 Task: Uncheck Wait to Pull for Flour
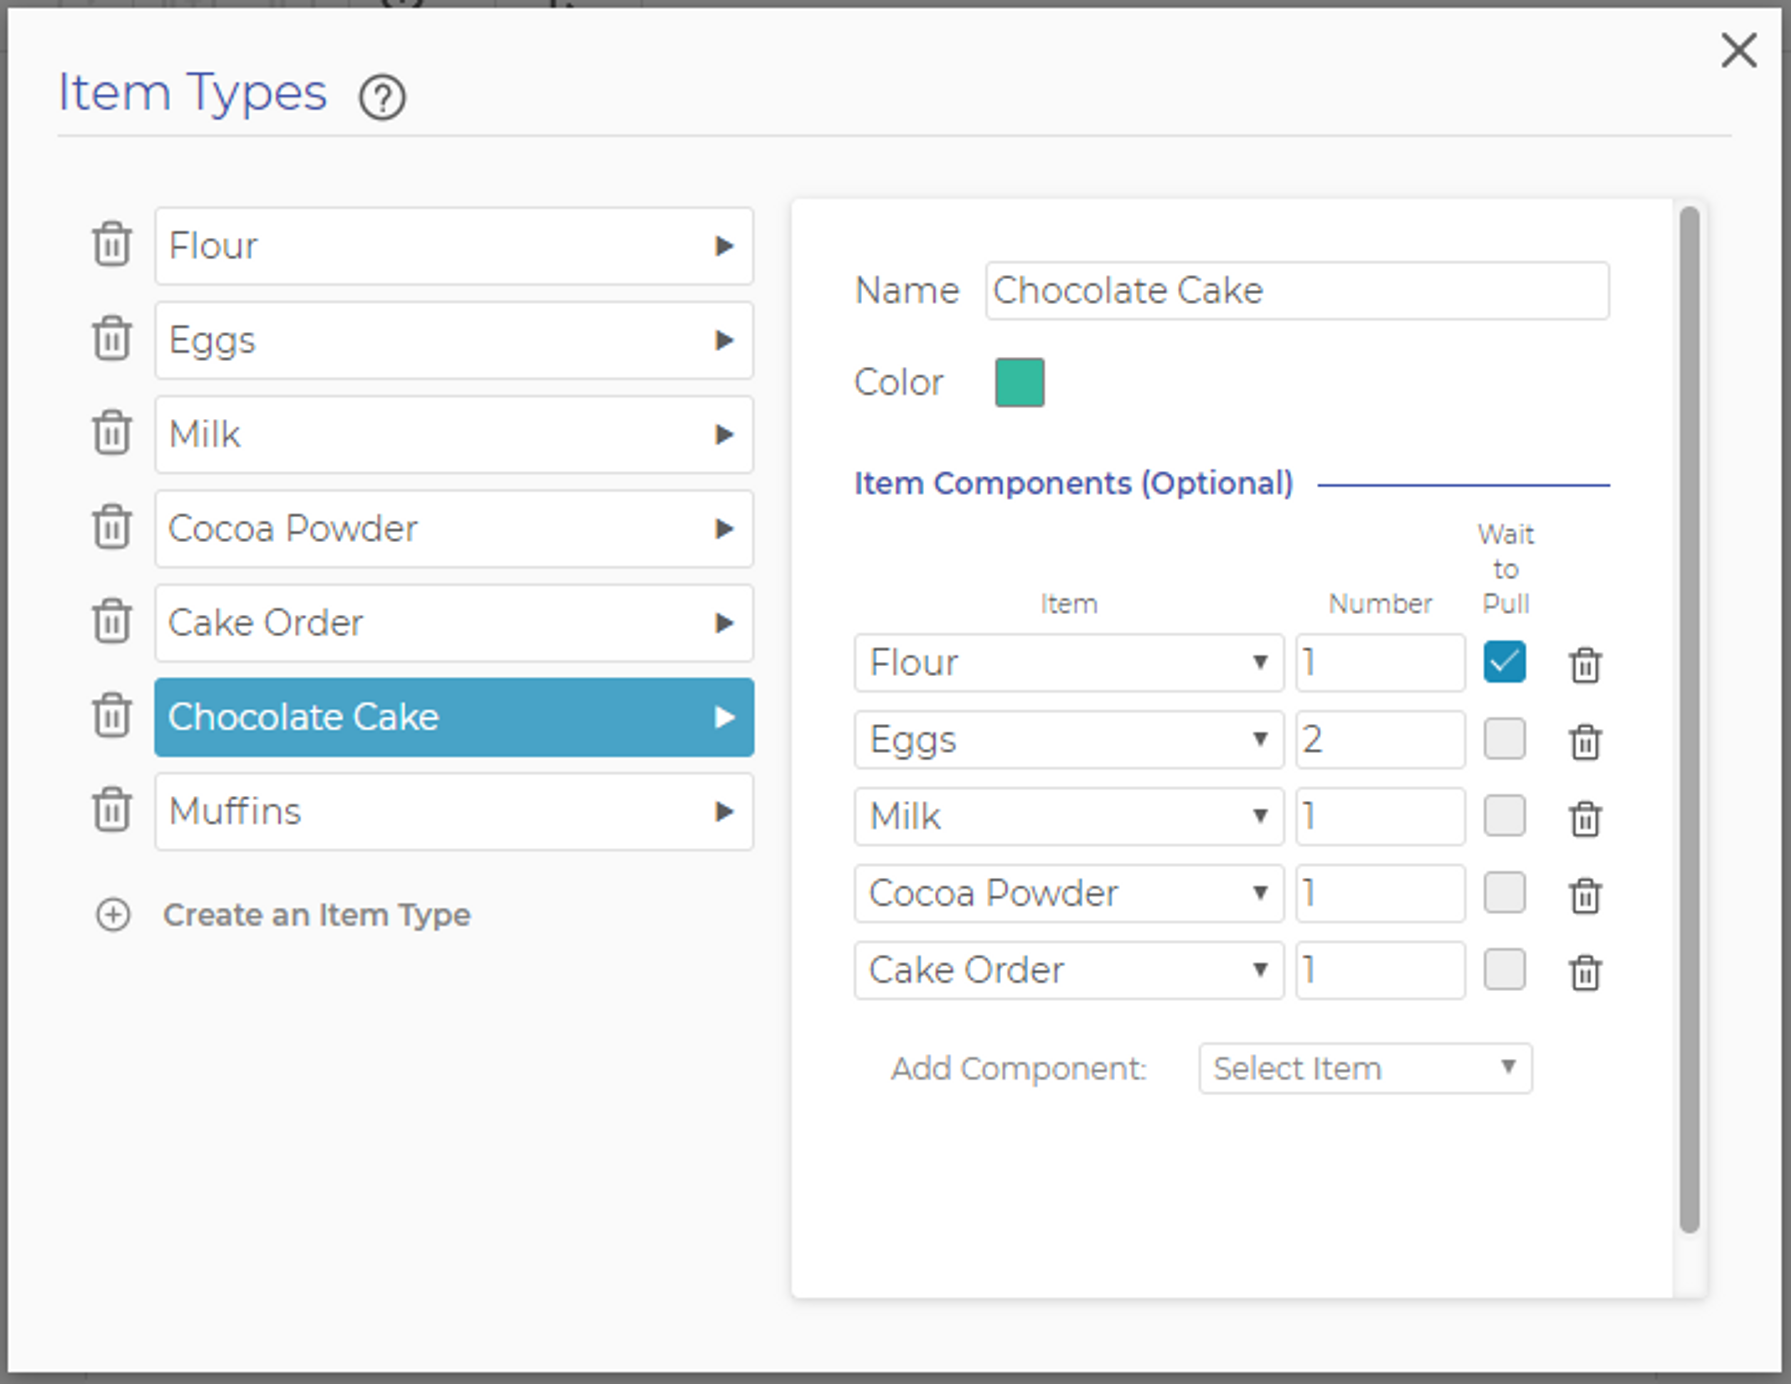[x=1504, y=662]
